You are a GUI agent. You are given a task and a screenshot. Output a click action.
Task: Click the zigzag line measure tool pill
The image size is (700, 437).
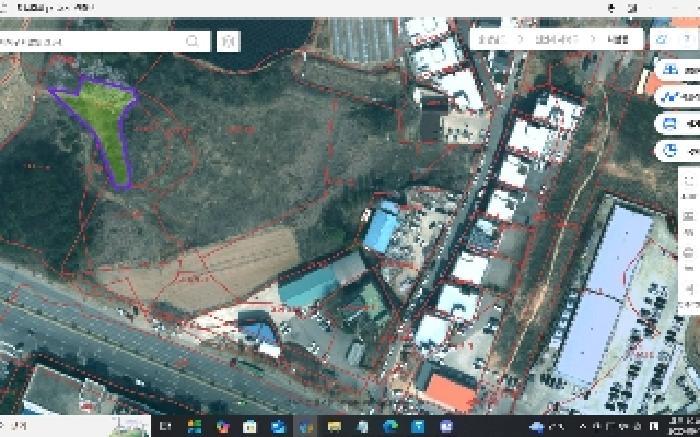pos(677,96)
